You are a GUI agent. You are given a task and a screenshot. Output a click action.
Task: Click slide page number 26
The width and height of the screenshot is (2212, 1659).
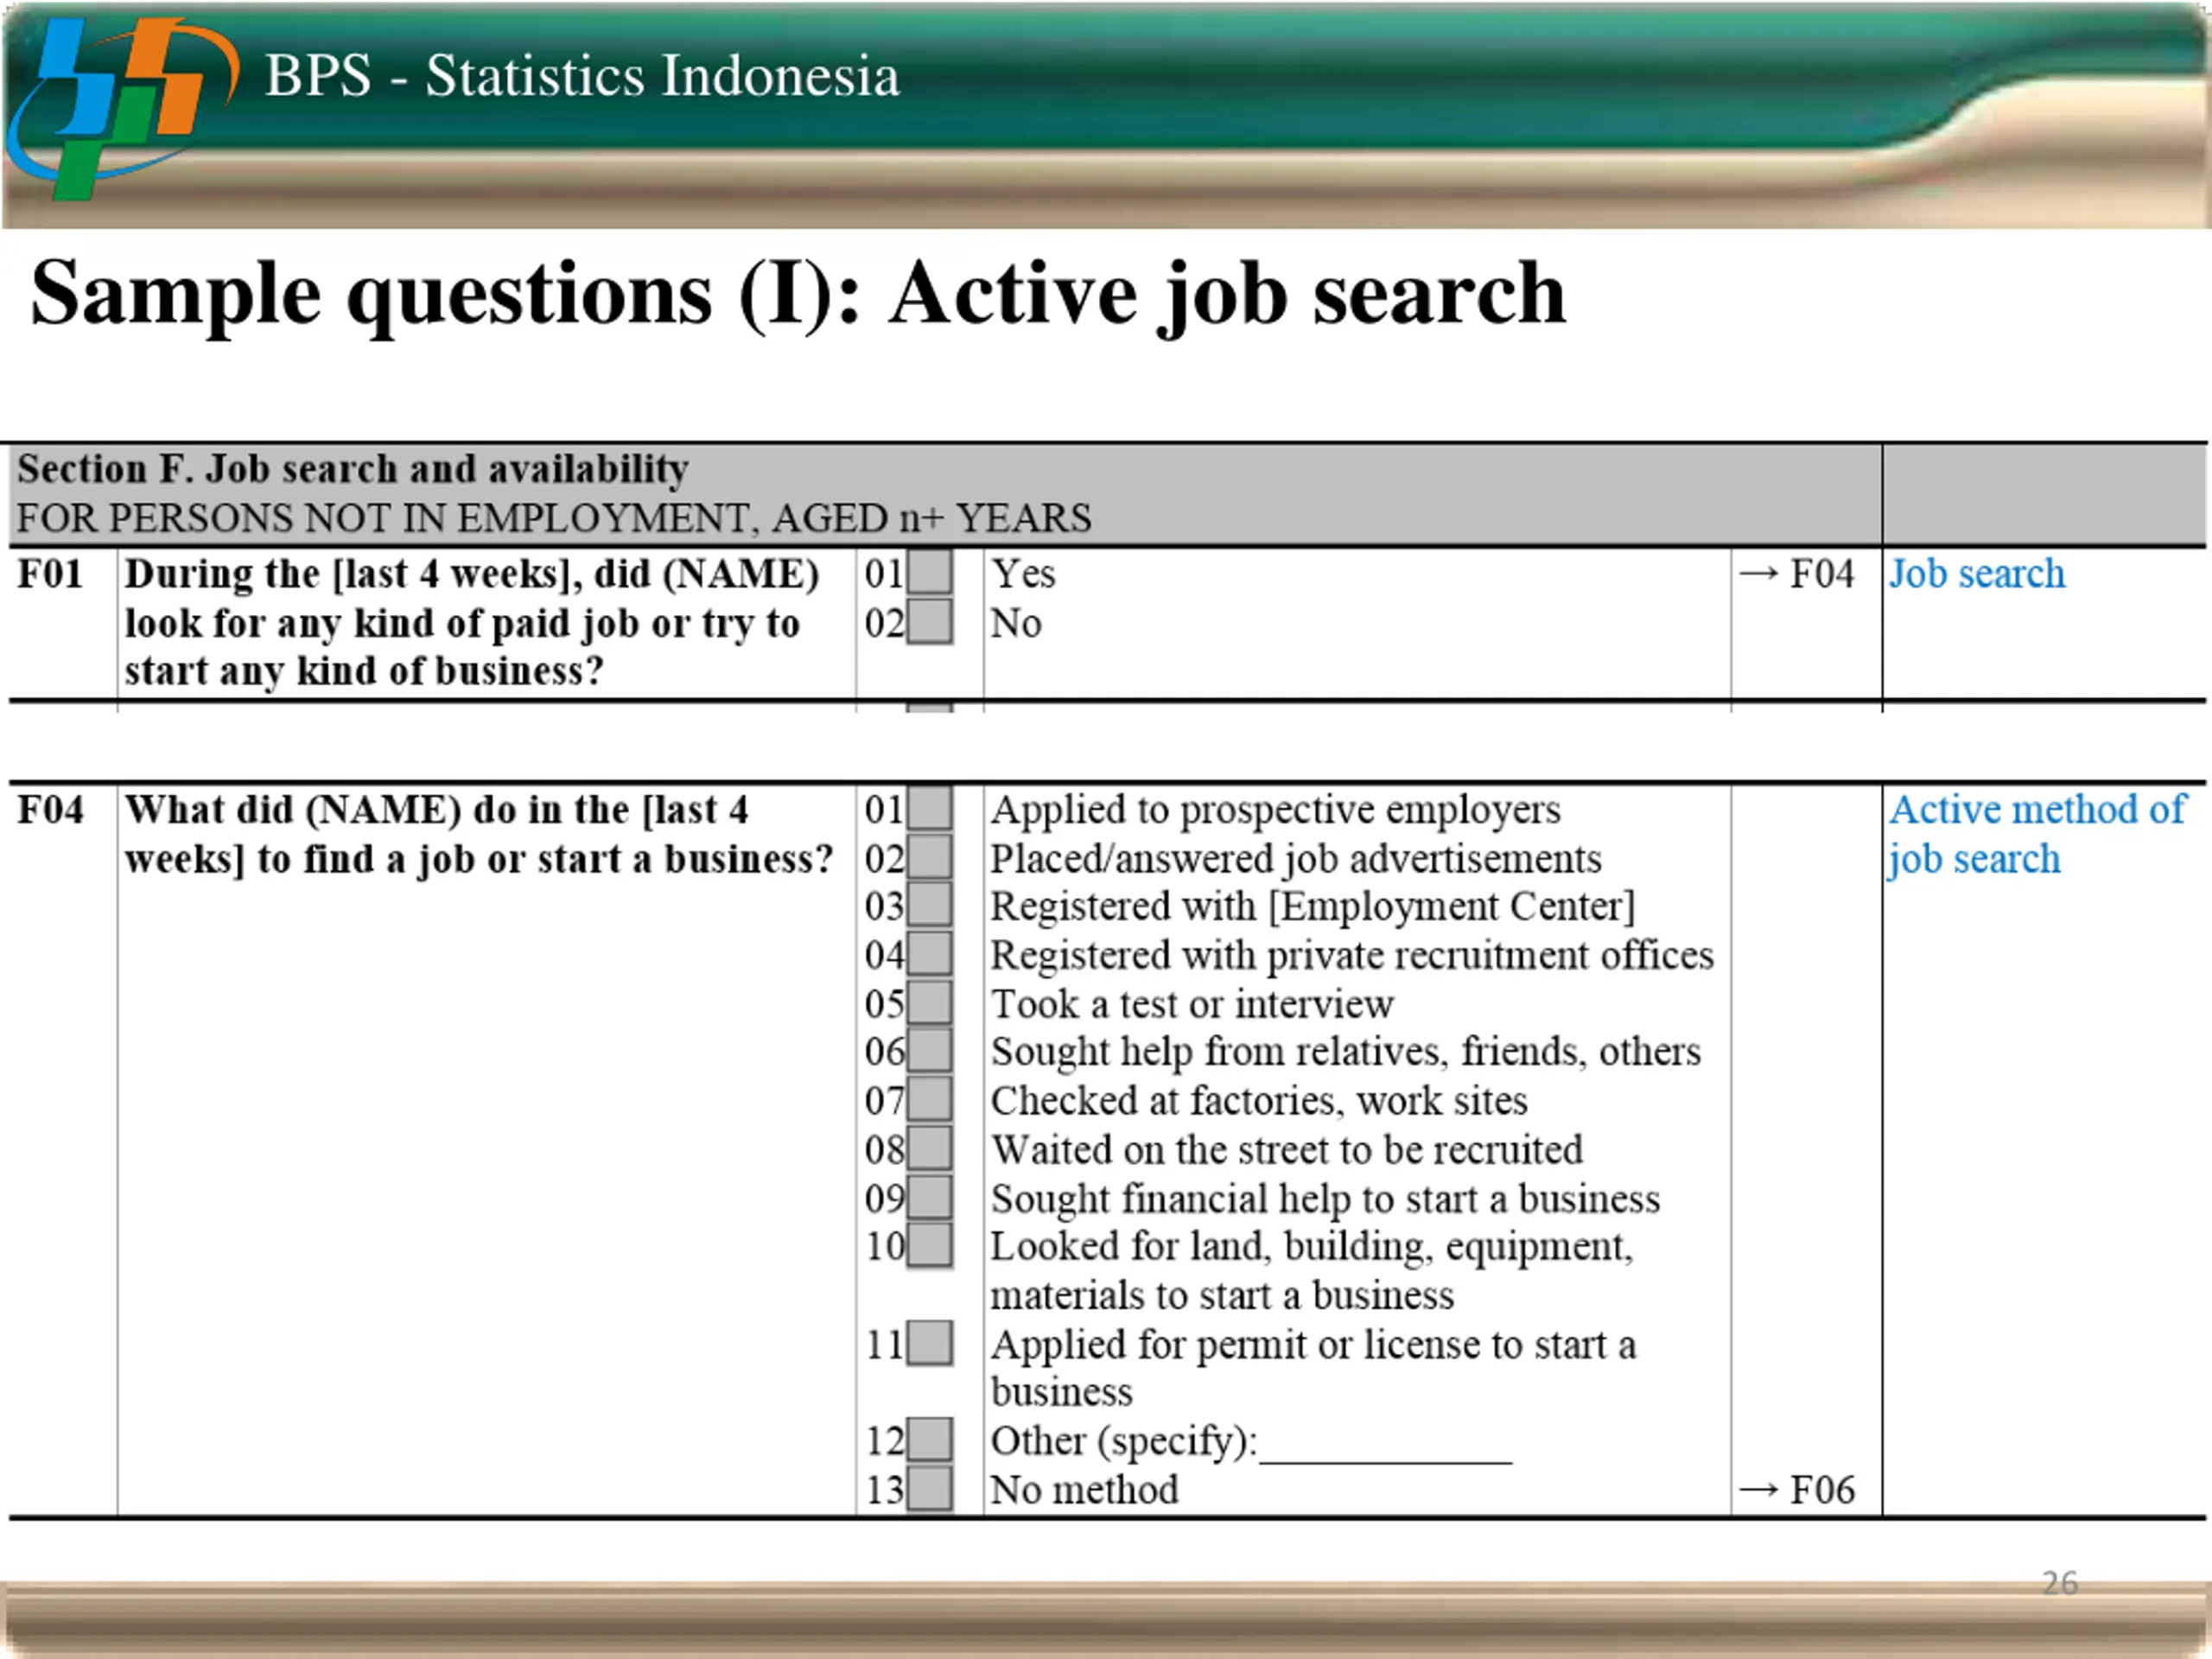tap(2060, 1583)
